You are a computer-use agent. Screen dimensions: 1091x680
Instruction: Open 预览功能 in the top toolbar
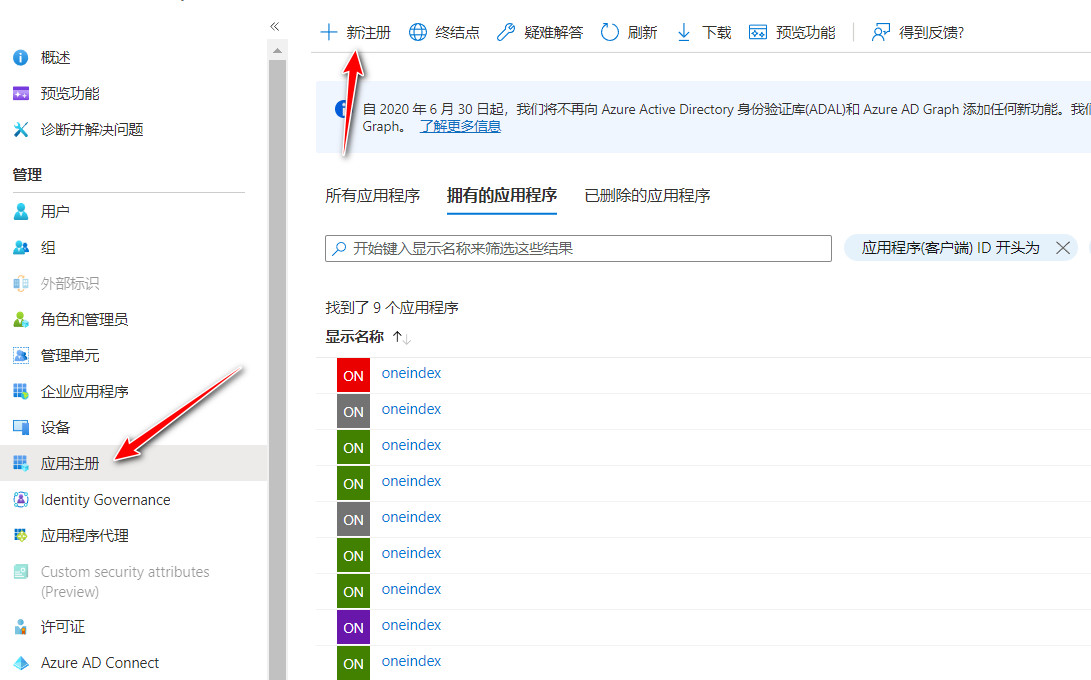[x=792, y=33]
